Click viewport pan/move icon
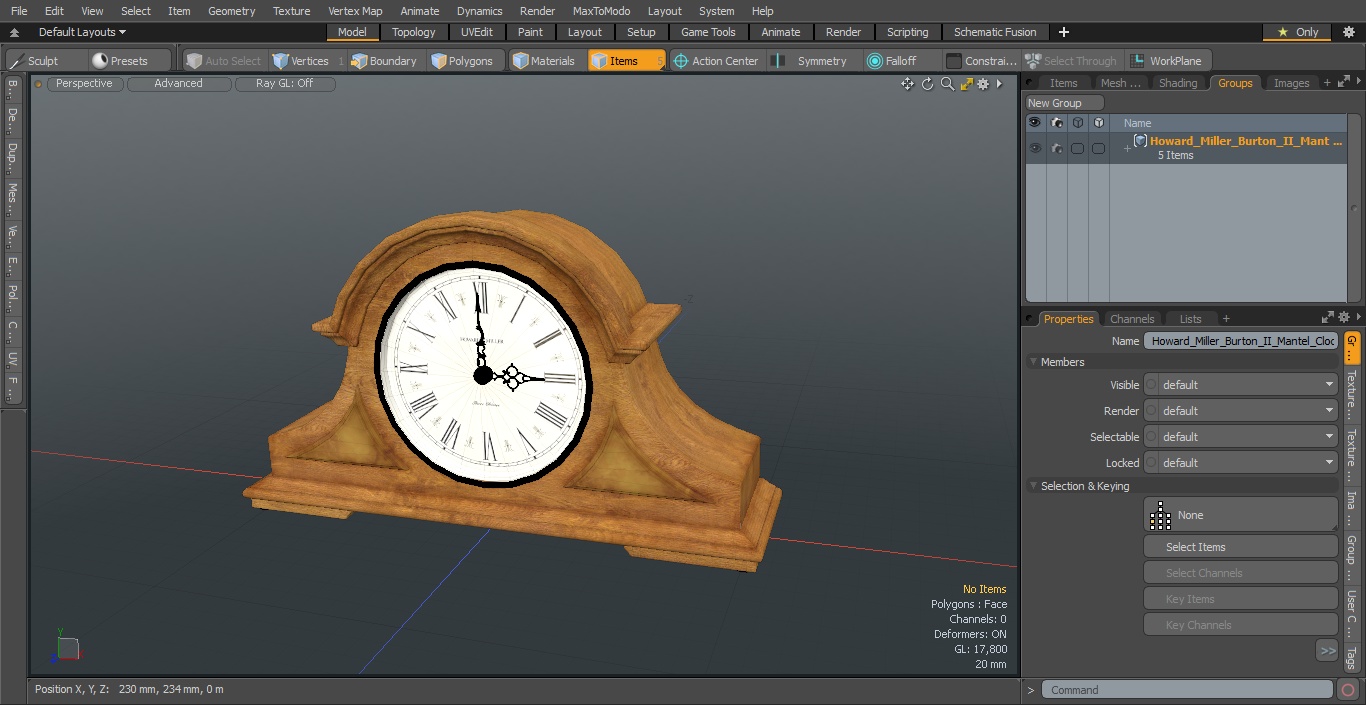Image resolution: width=1366 pixels, height=705 pixels. 907,84
